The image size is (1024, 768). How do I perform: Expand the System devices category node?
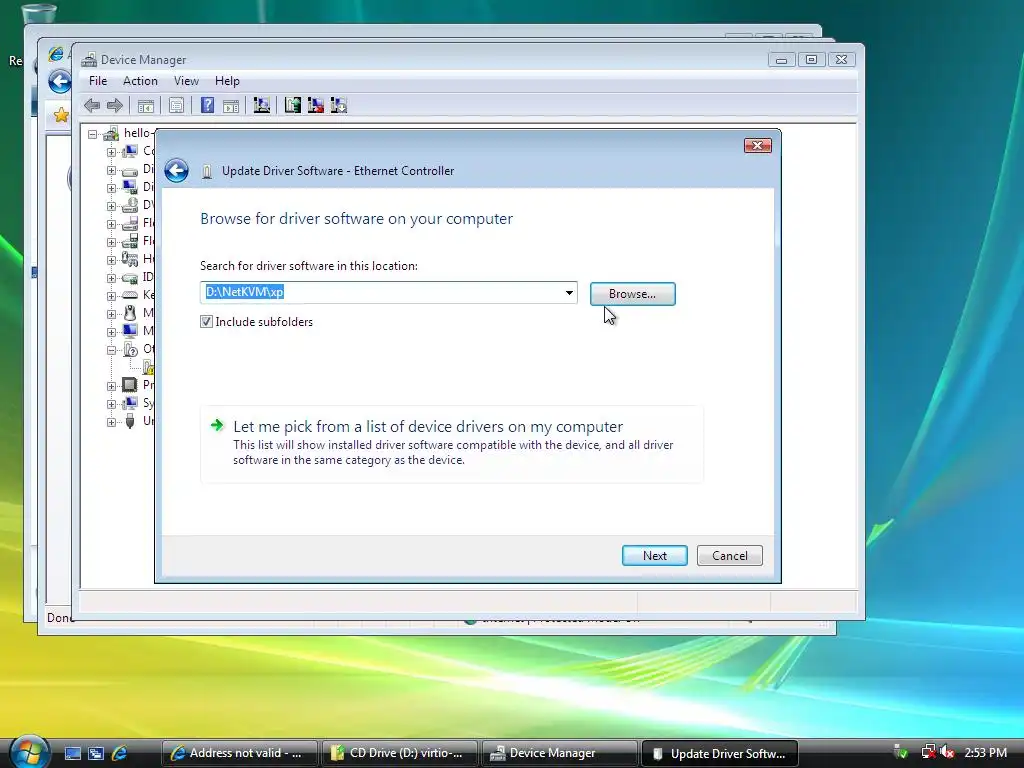click(111, 404)
